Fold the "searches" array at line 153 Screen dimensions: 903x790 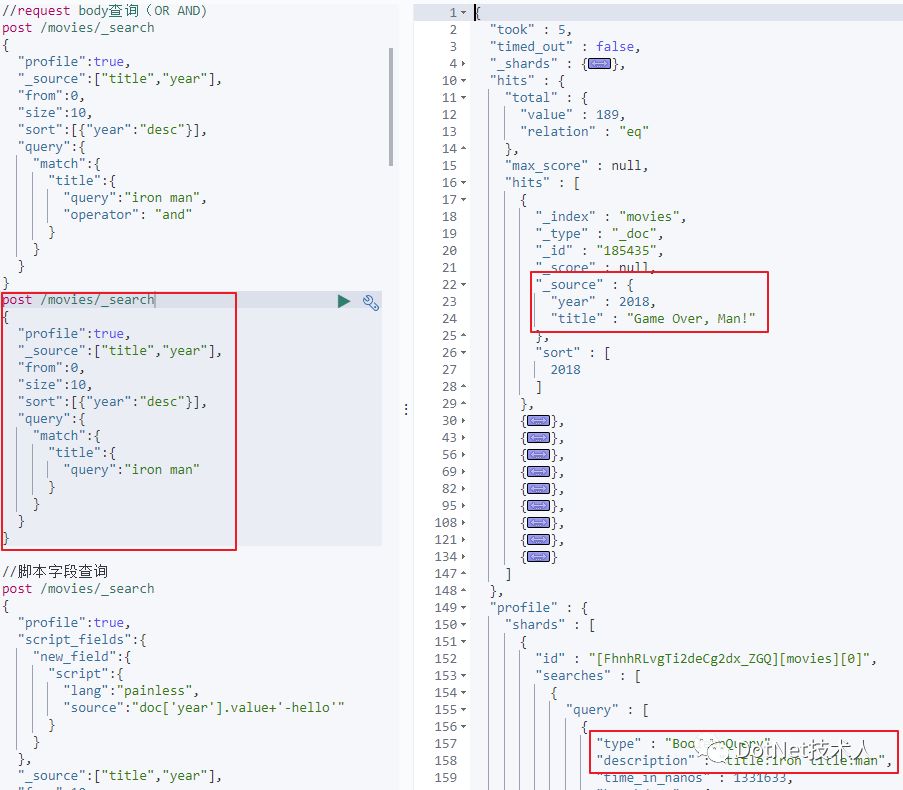tap(462, 676)
